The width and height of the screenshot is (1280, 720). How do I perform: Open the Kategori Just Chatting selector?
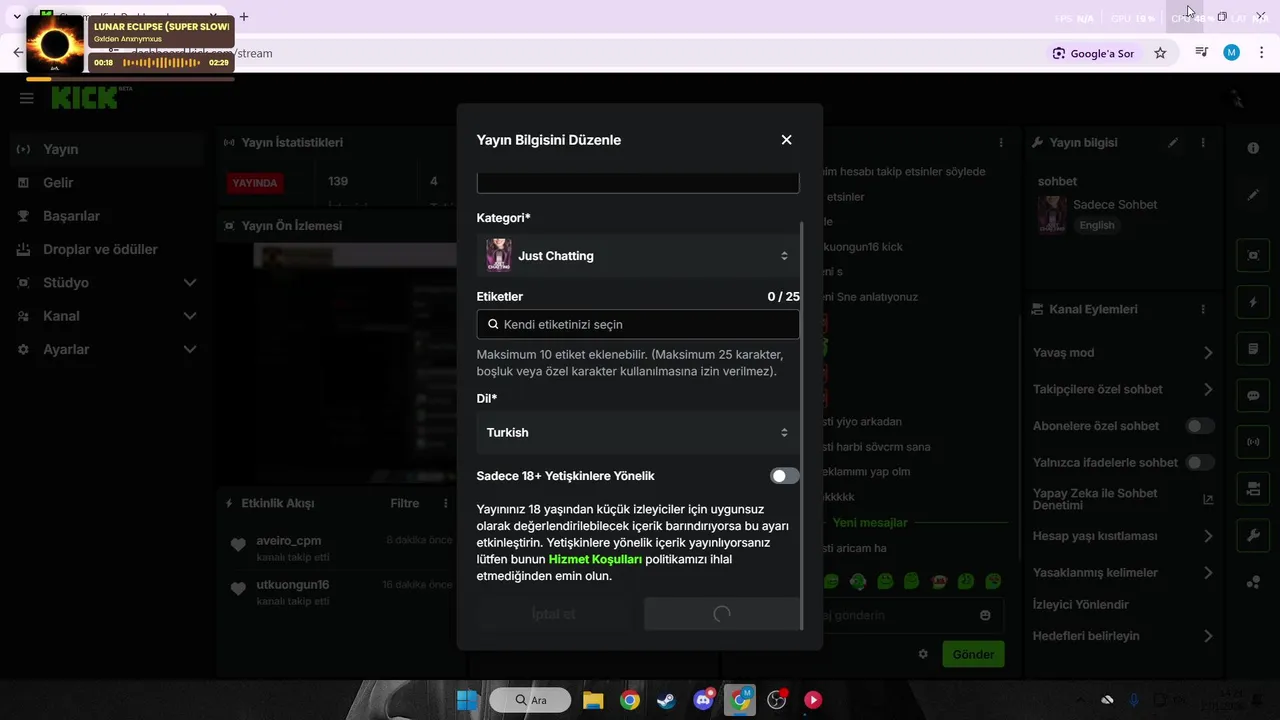638,256
